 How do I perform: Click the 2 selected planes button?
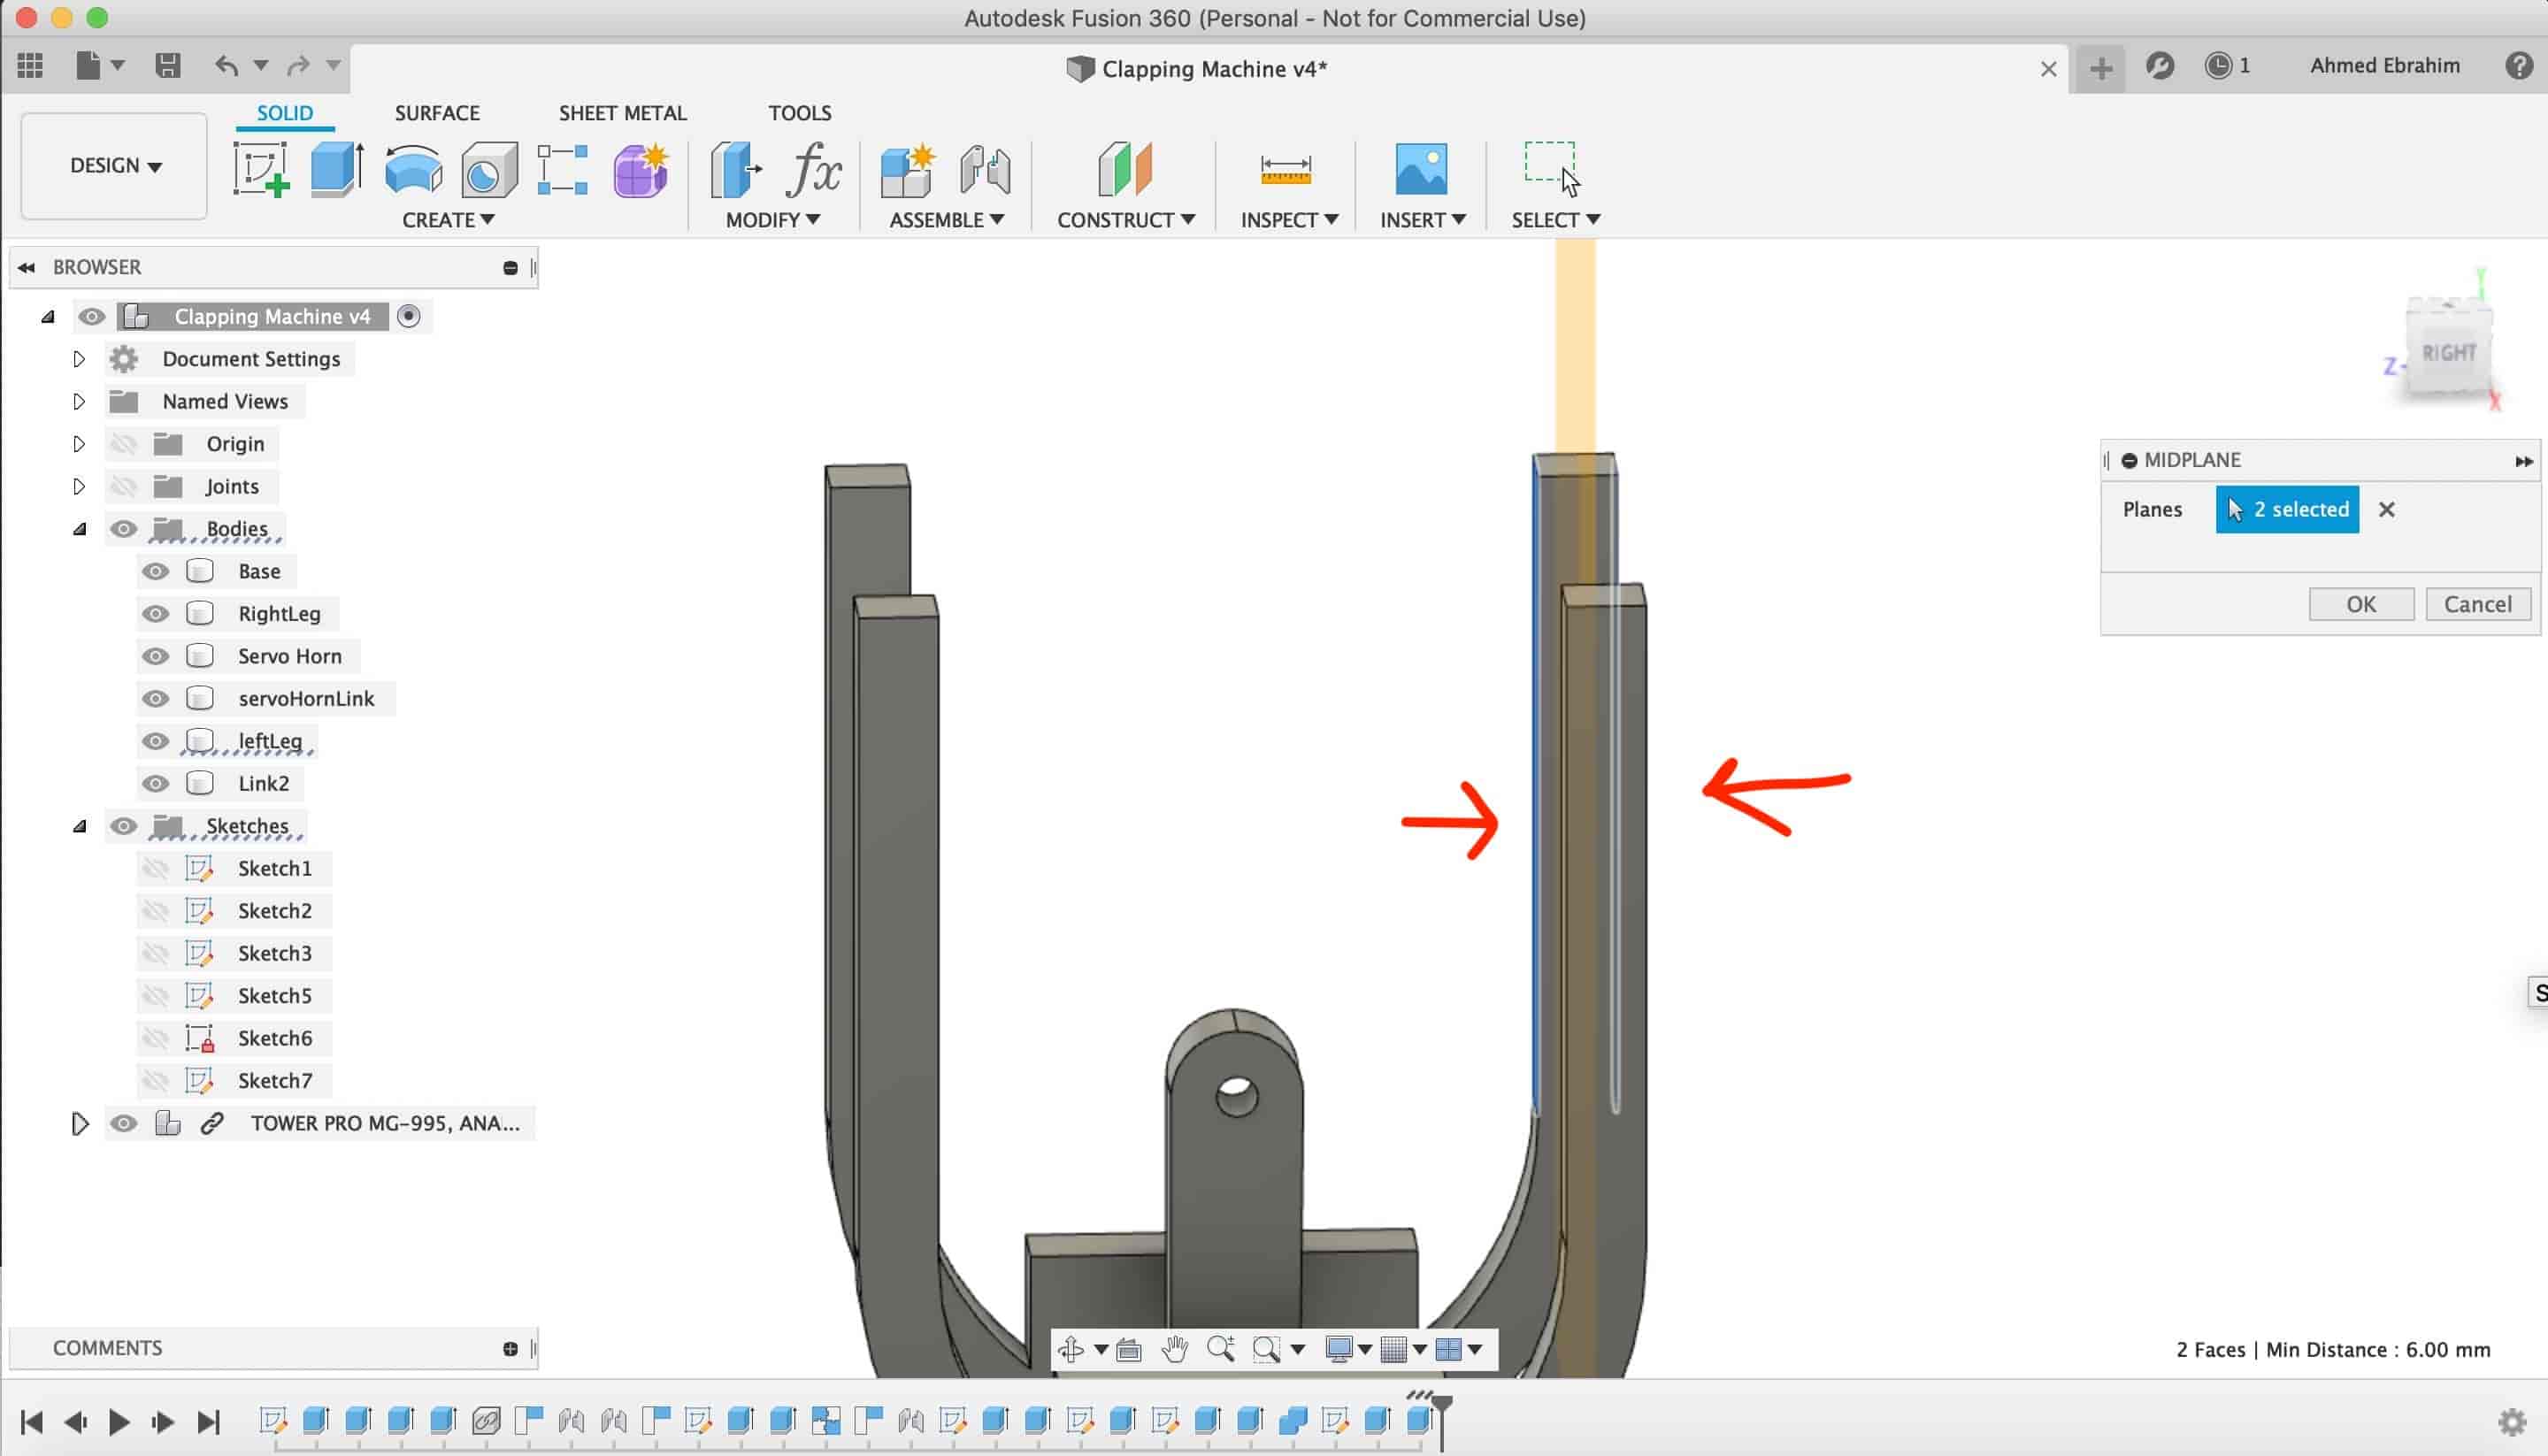[x=2287, y=509]
